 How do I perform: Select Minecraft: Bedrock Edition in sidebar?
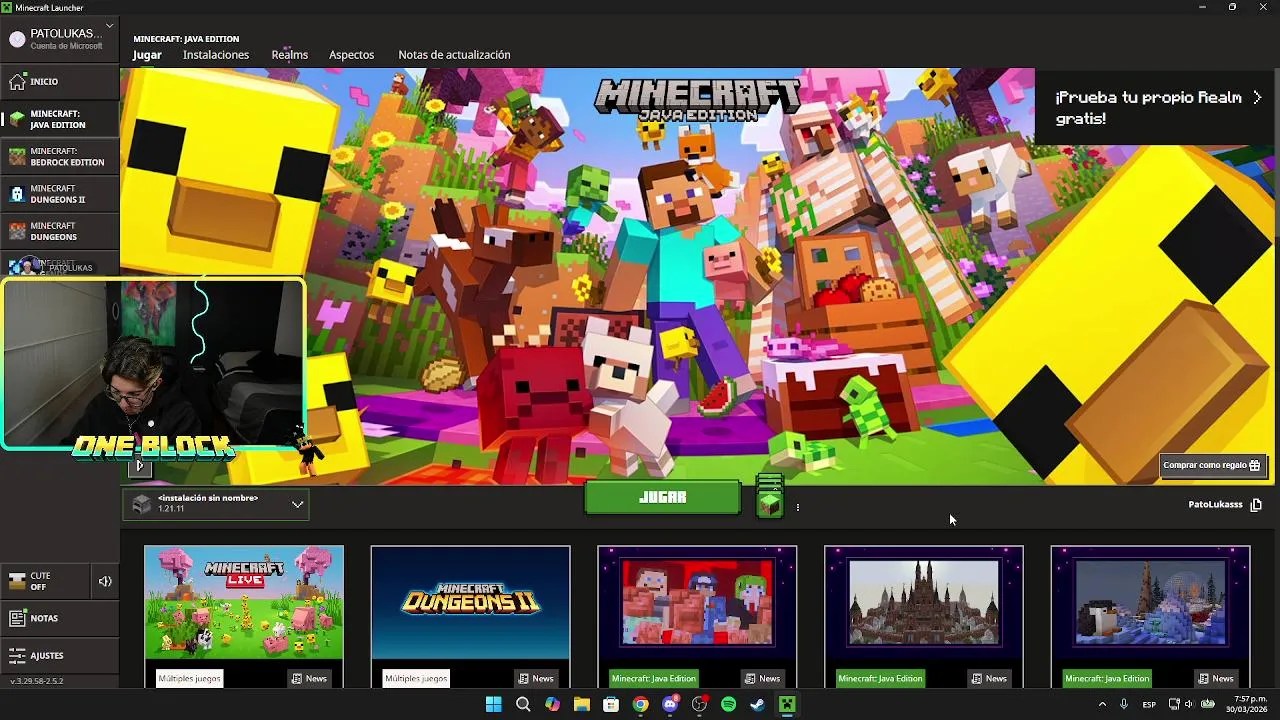[x=60, y=156]
